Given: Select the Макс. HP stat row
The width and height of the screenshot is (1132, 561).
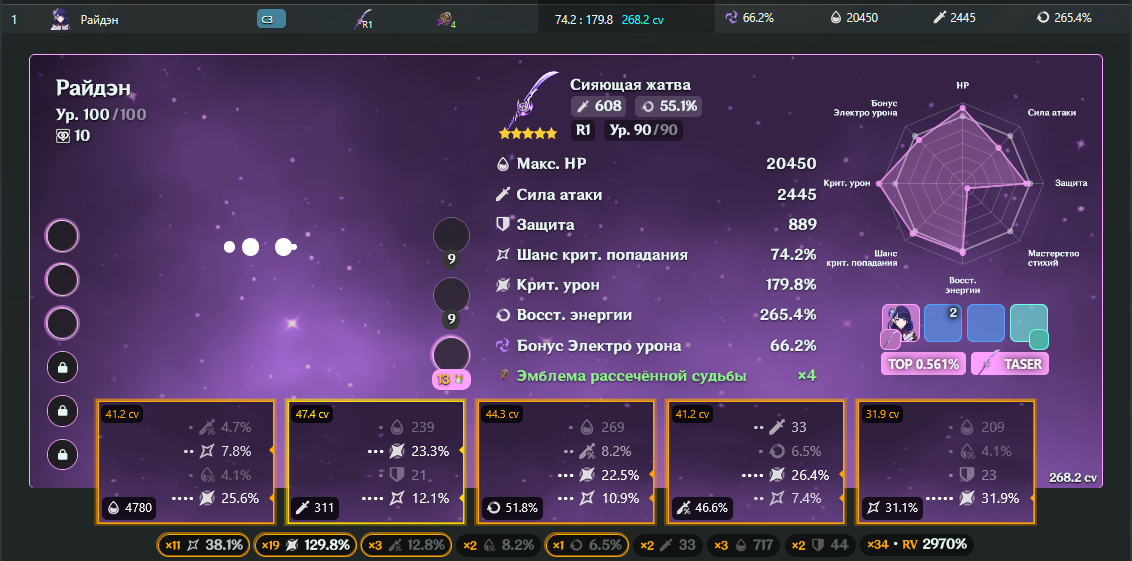Looking at the screenshot, I should tap(657, 164).
